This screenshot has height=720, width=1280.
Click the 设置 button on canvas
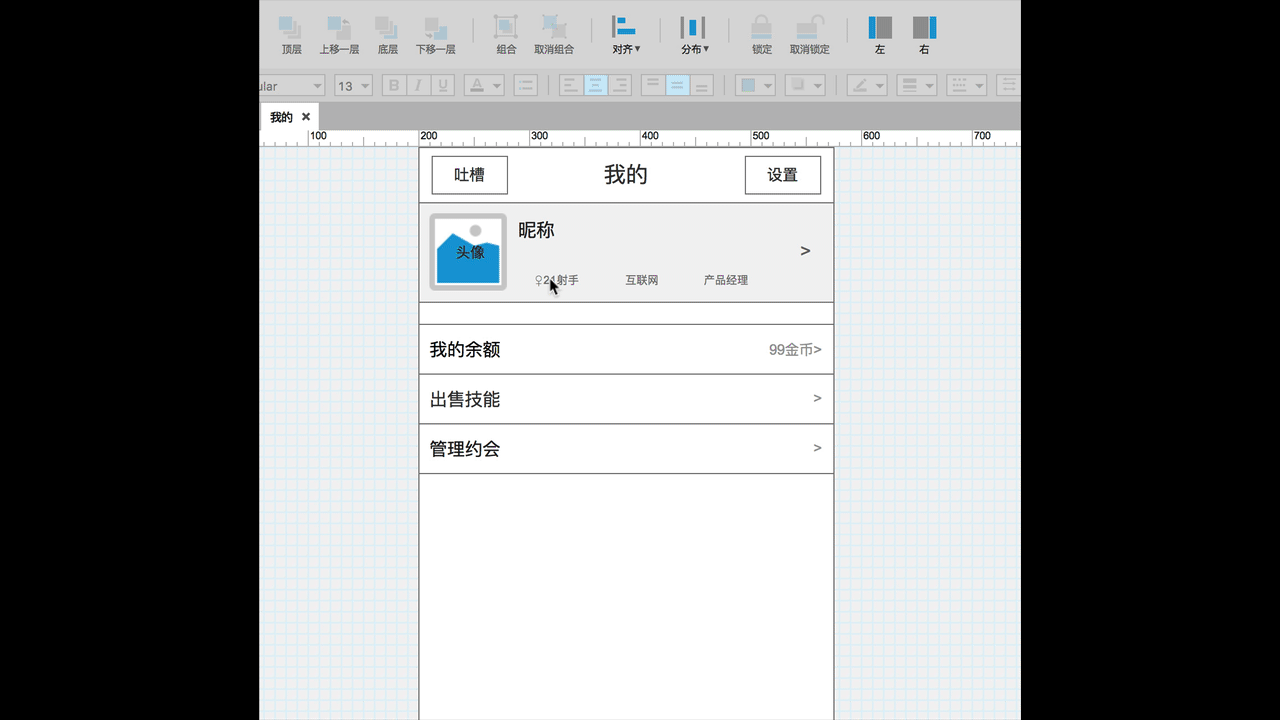pos(782,175)
